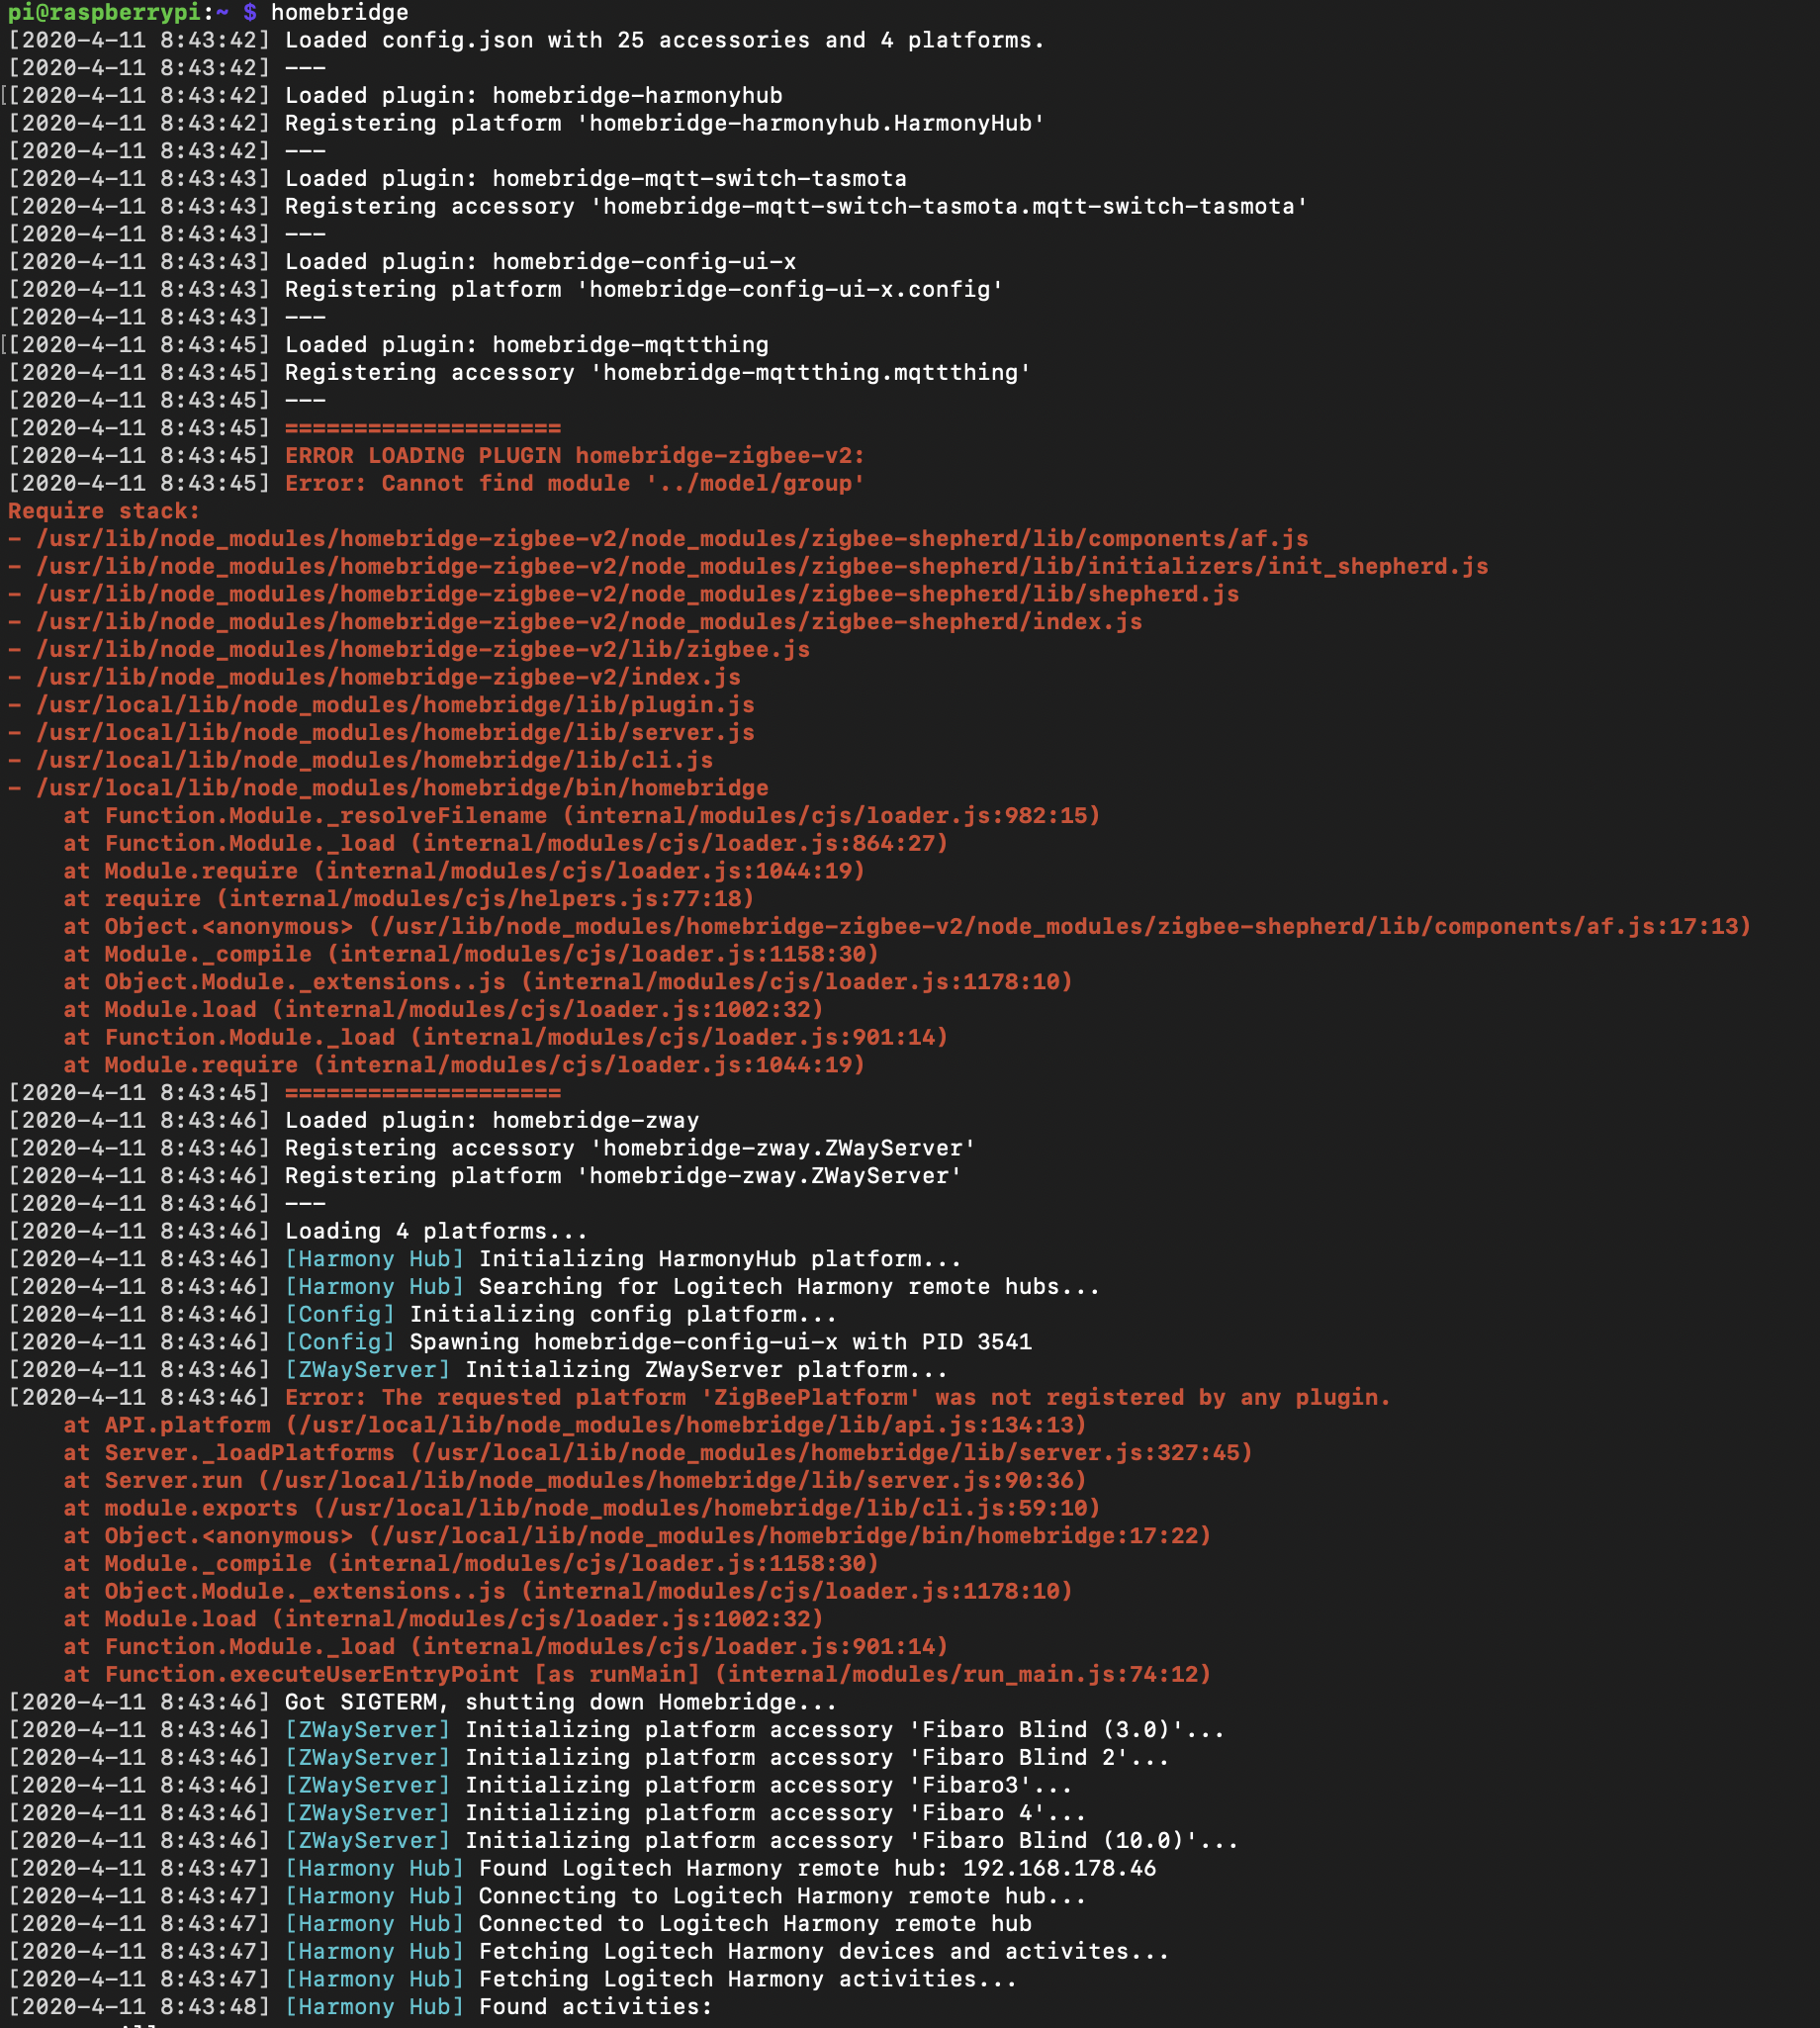Click the 'Got SIGTERM, shutting down Homebridge' line
Image resolution: width=1820 pixels, height=2028 pixels.
(x=560, y=1702)
